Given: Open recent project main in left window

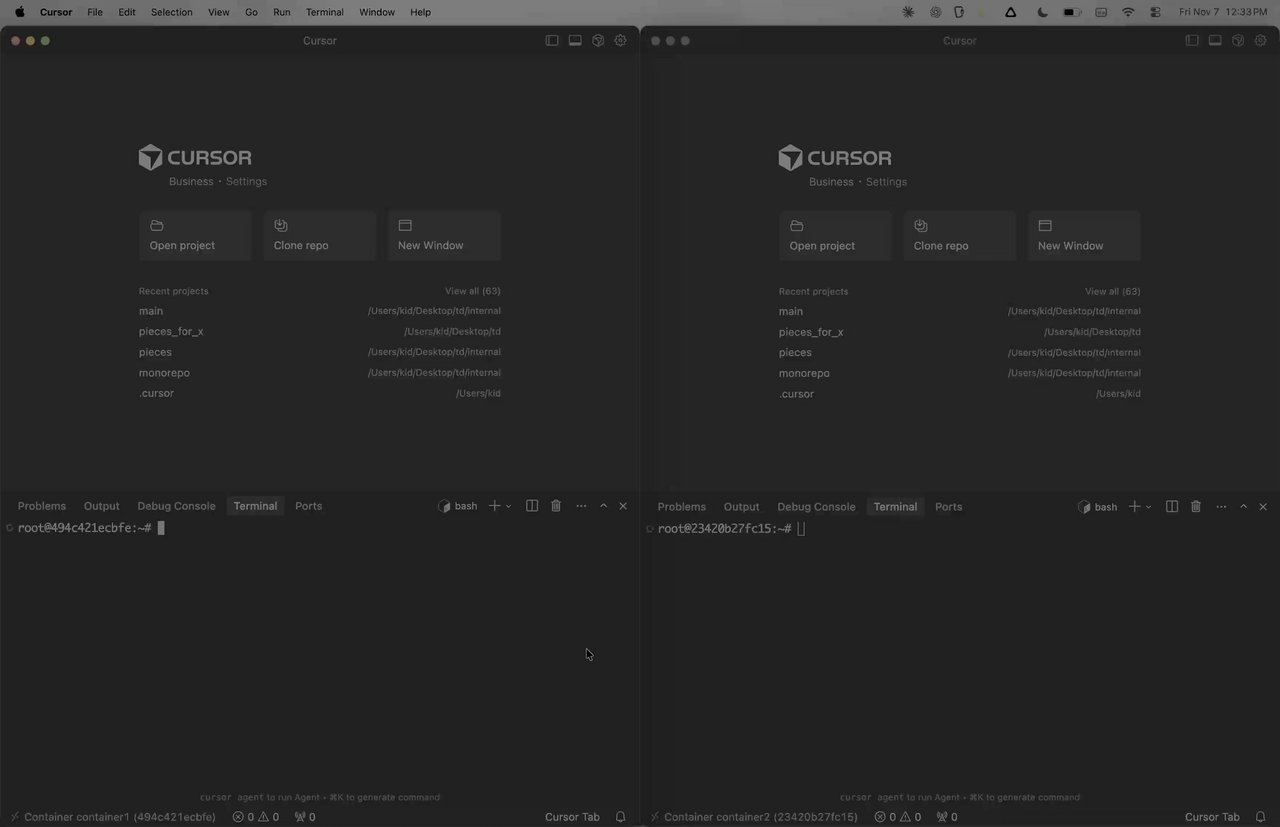Looking at the screenshot, I should [x=320, y=311].
